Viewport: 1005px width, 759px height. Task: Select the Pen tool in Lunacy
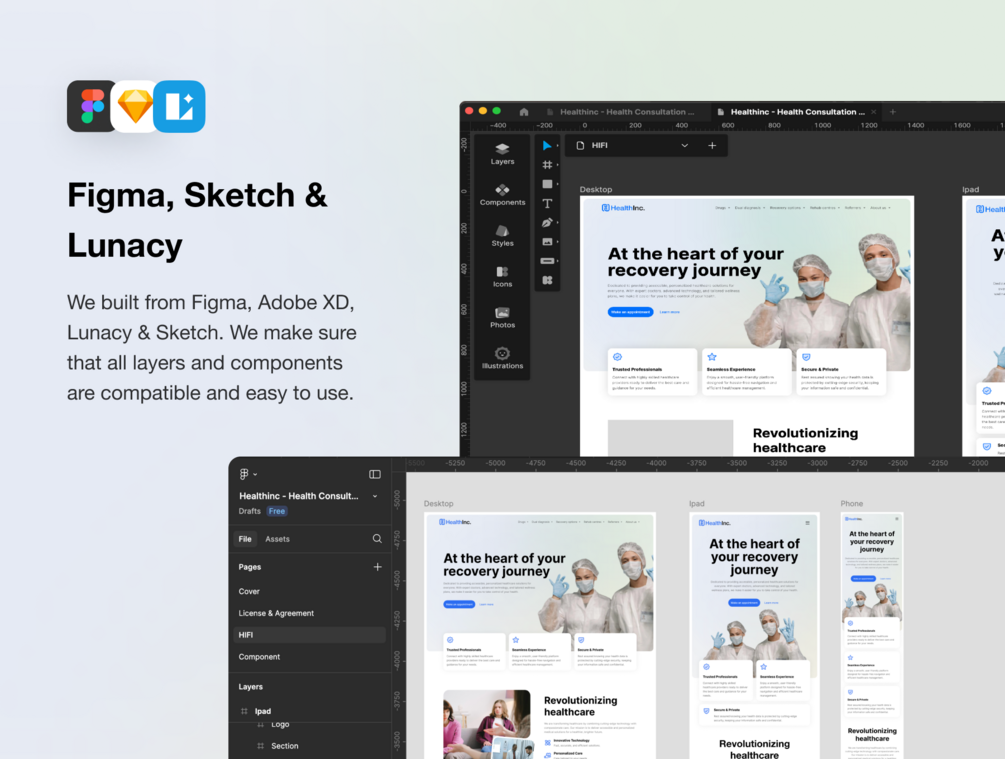547,222
